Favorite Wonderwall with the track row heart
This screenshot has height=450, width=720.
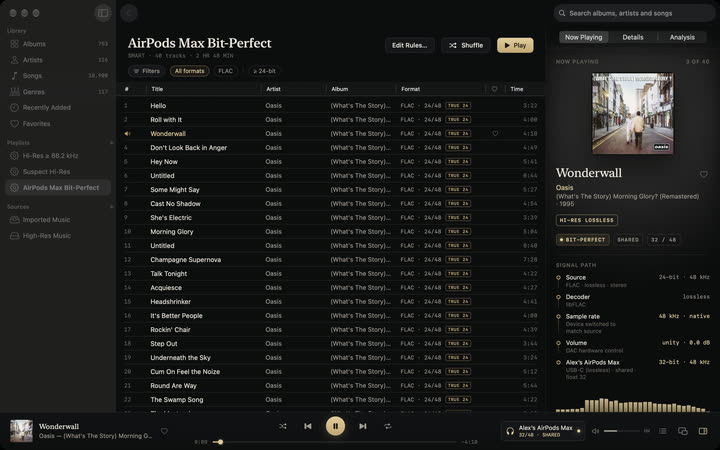pos(495,134)
